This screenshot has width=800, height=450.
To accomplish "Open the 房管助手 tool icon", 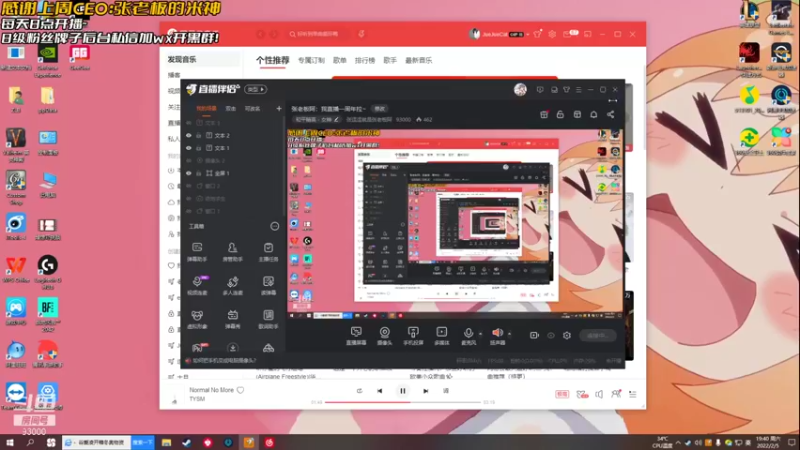I will point(232,252).
